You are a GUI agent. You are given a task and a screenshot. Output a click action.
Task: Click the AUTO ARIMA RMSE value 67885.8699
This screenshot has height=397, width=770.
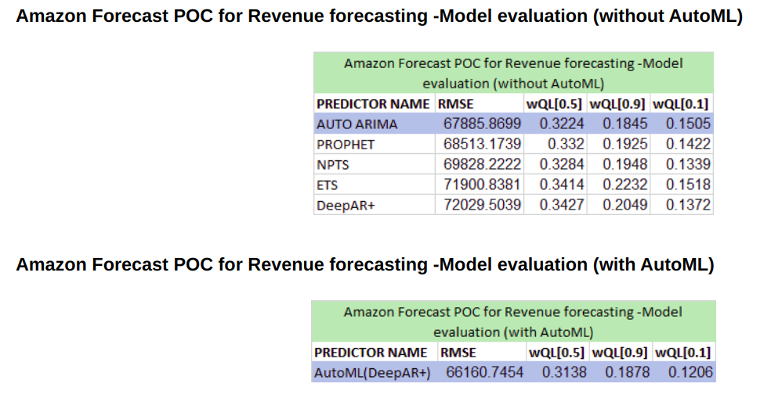(482, 124)
